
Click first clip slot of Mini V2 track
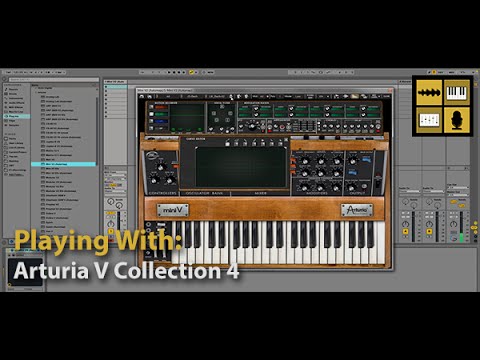click(116, 87)
